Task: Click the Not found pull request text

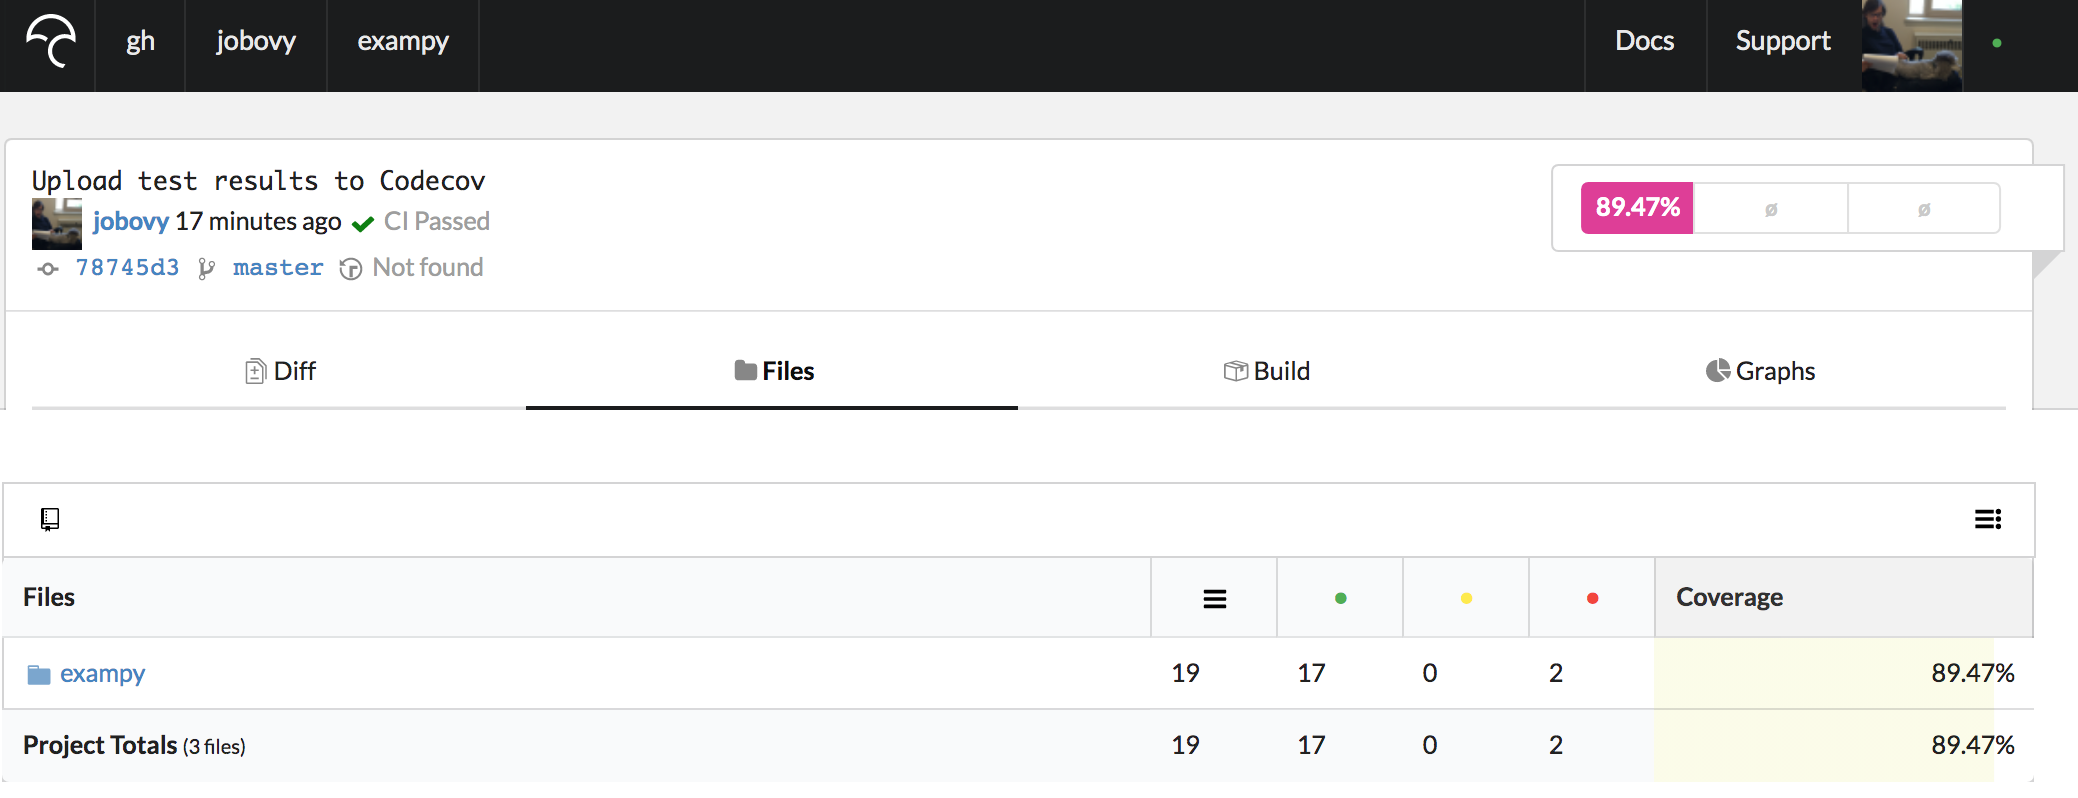Action: [x=428, y=267]
